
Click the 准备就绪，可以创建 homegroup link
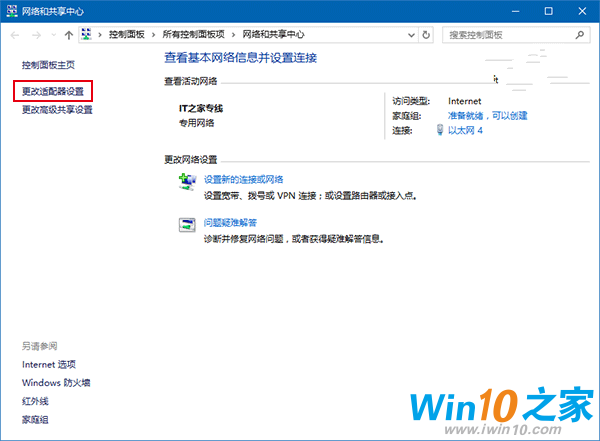click(488, 116)
